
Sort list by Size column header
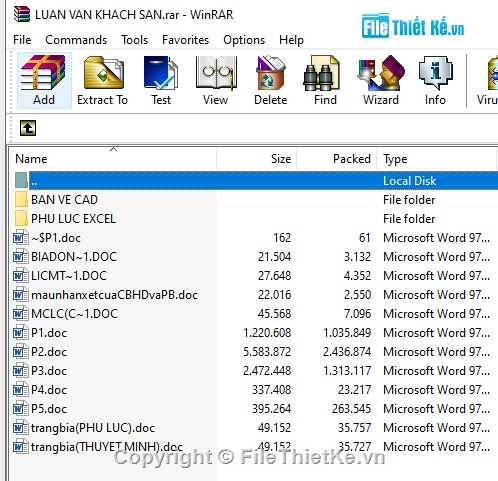[257, 159]
